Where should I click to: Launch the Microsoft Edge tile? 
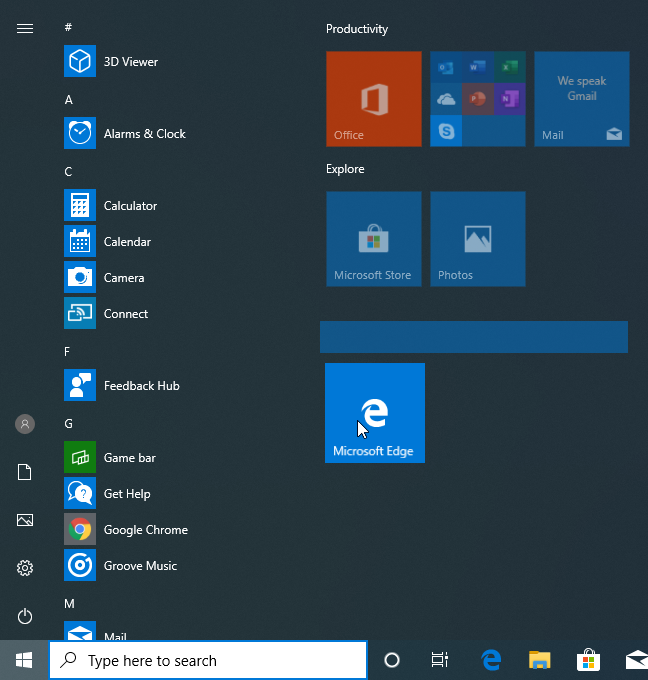tap(375, 413)
